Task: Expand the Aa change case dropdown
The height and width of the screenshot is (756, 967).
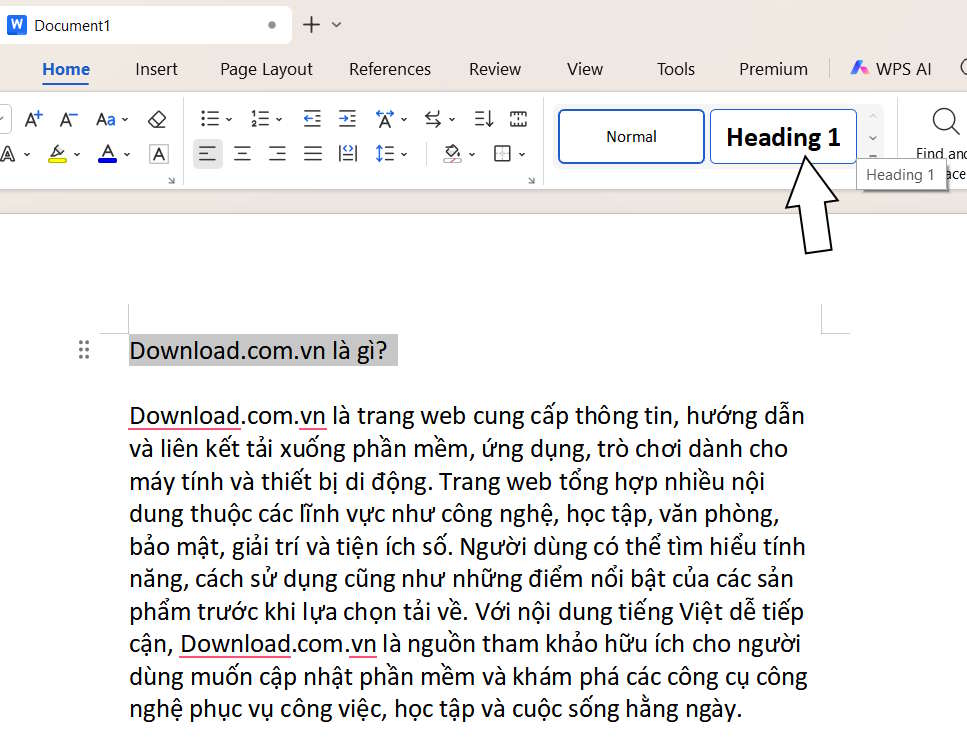Action: click(x=125, y=120)
